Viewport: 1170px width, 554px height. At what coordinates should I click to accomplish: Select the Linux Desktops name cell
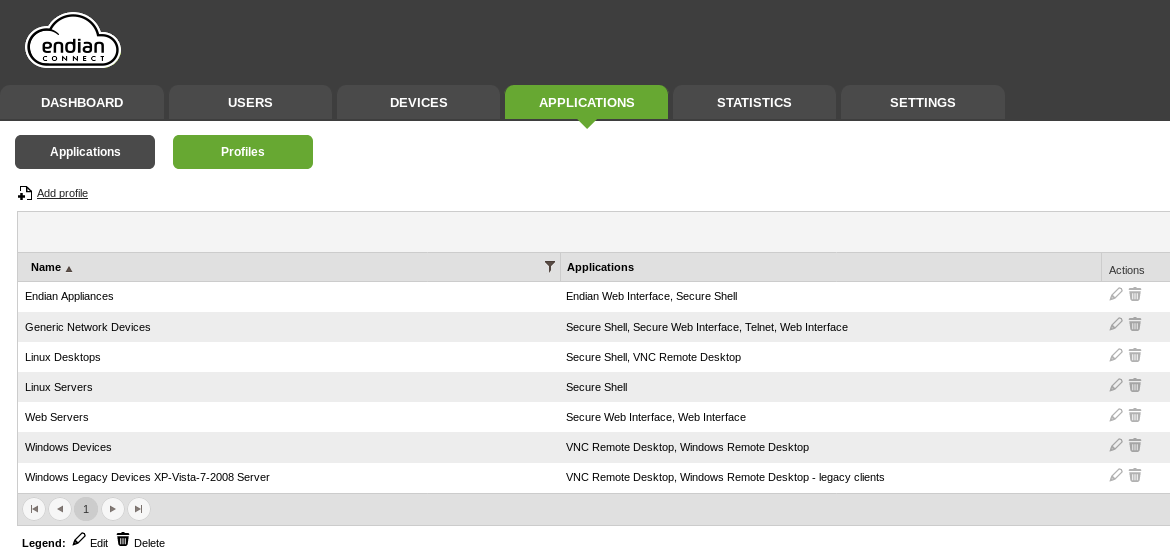tap(289, 357)
